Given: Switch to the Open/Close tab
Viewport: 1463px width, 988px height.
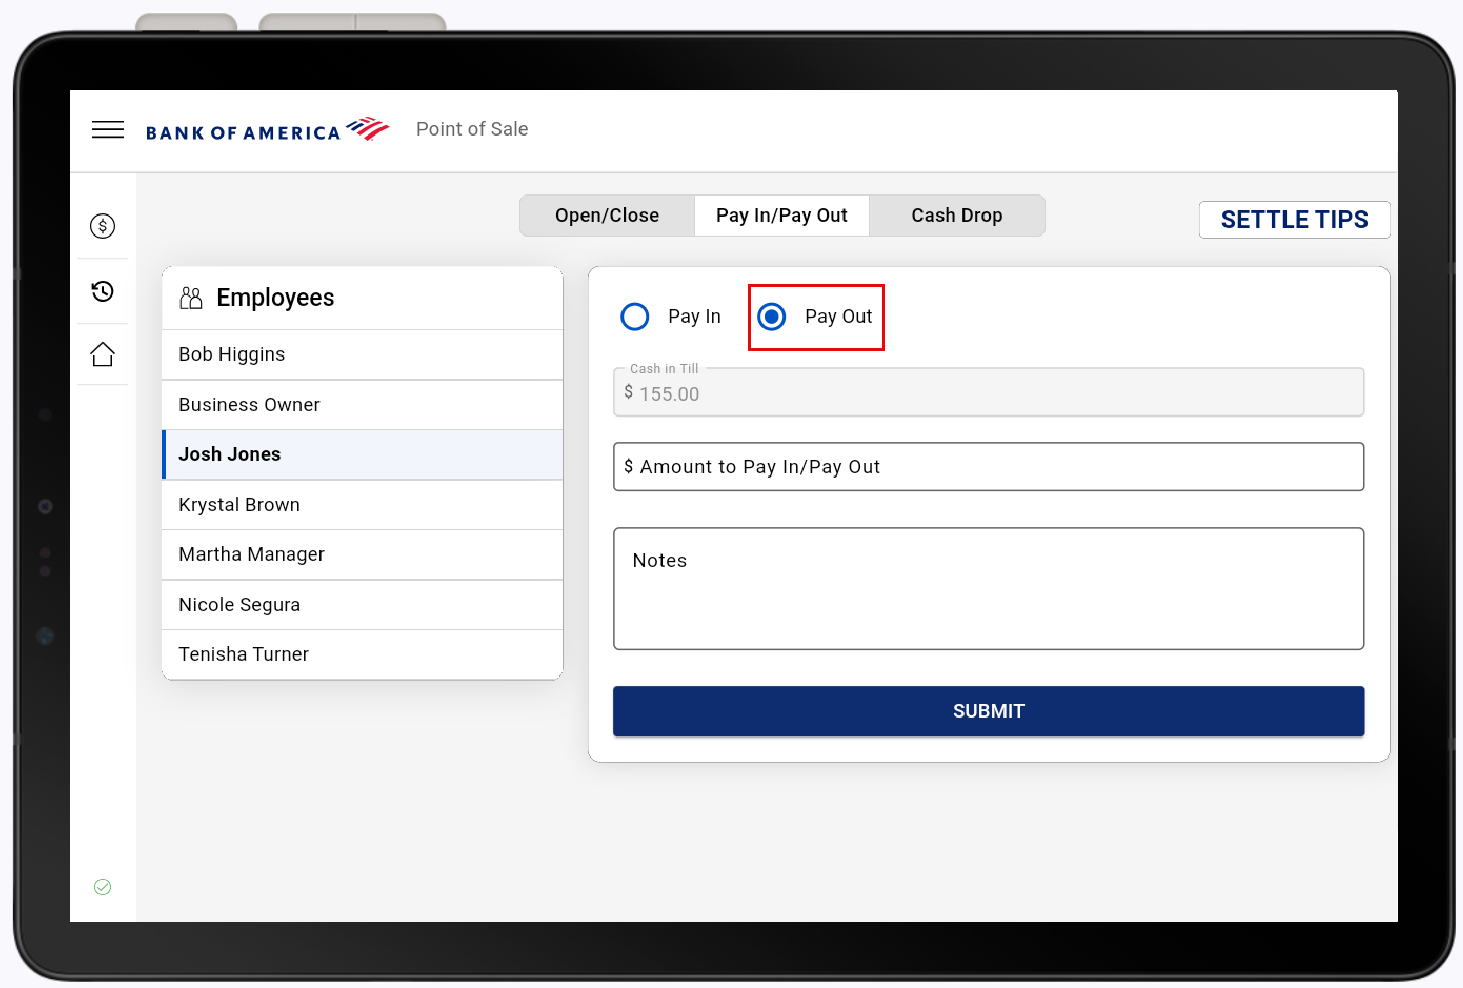Looking at the screenshot, I should point(607,216).
